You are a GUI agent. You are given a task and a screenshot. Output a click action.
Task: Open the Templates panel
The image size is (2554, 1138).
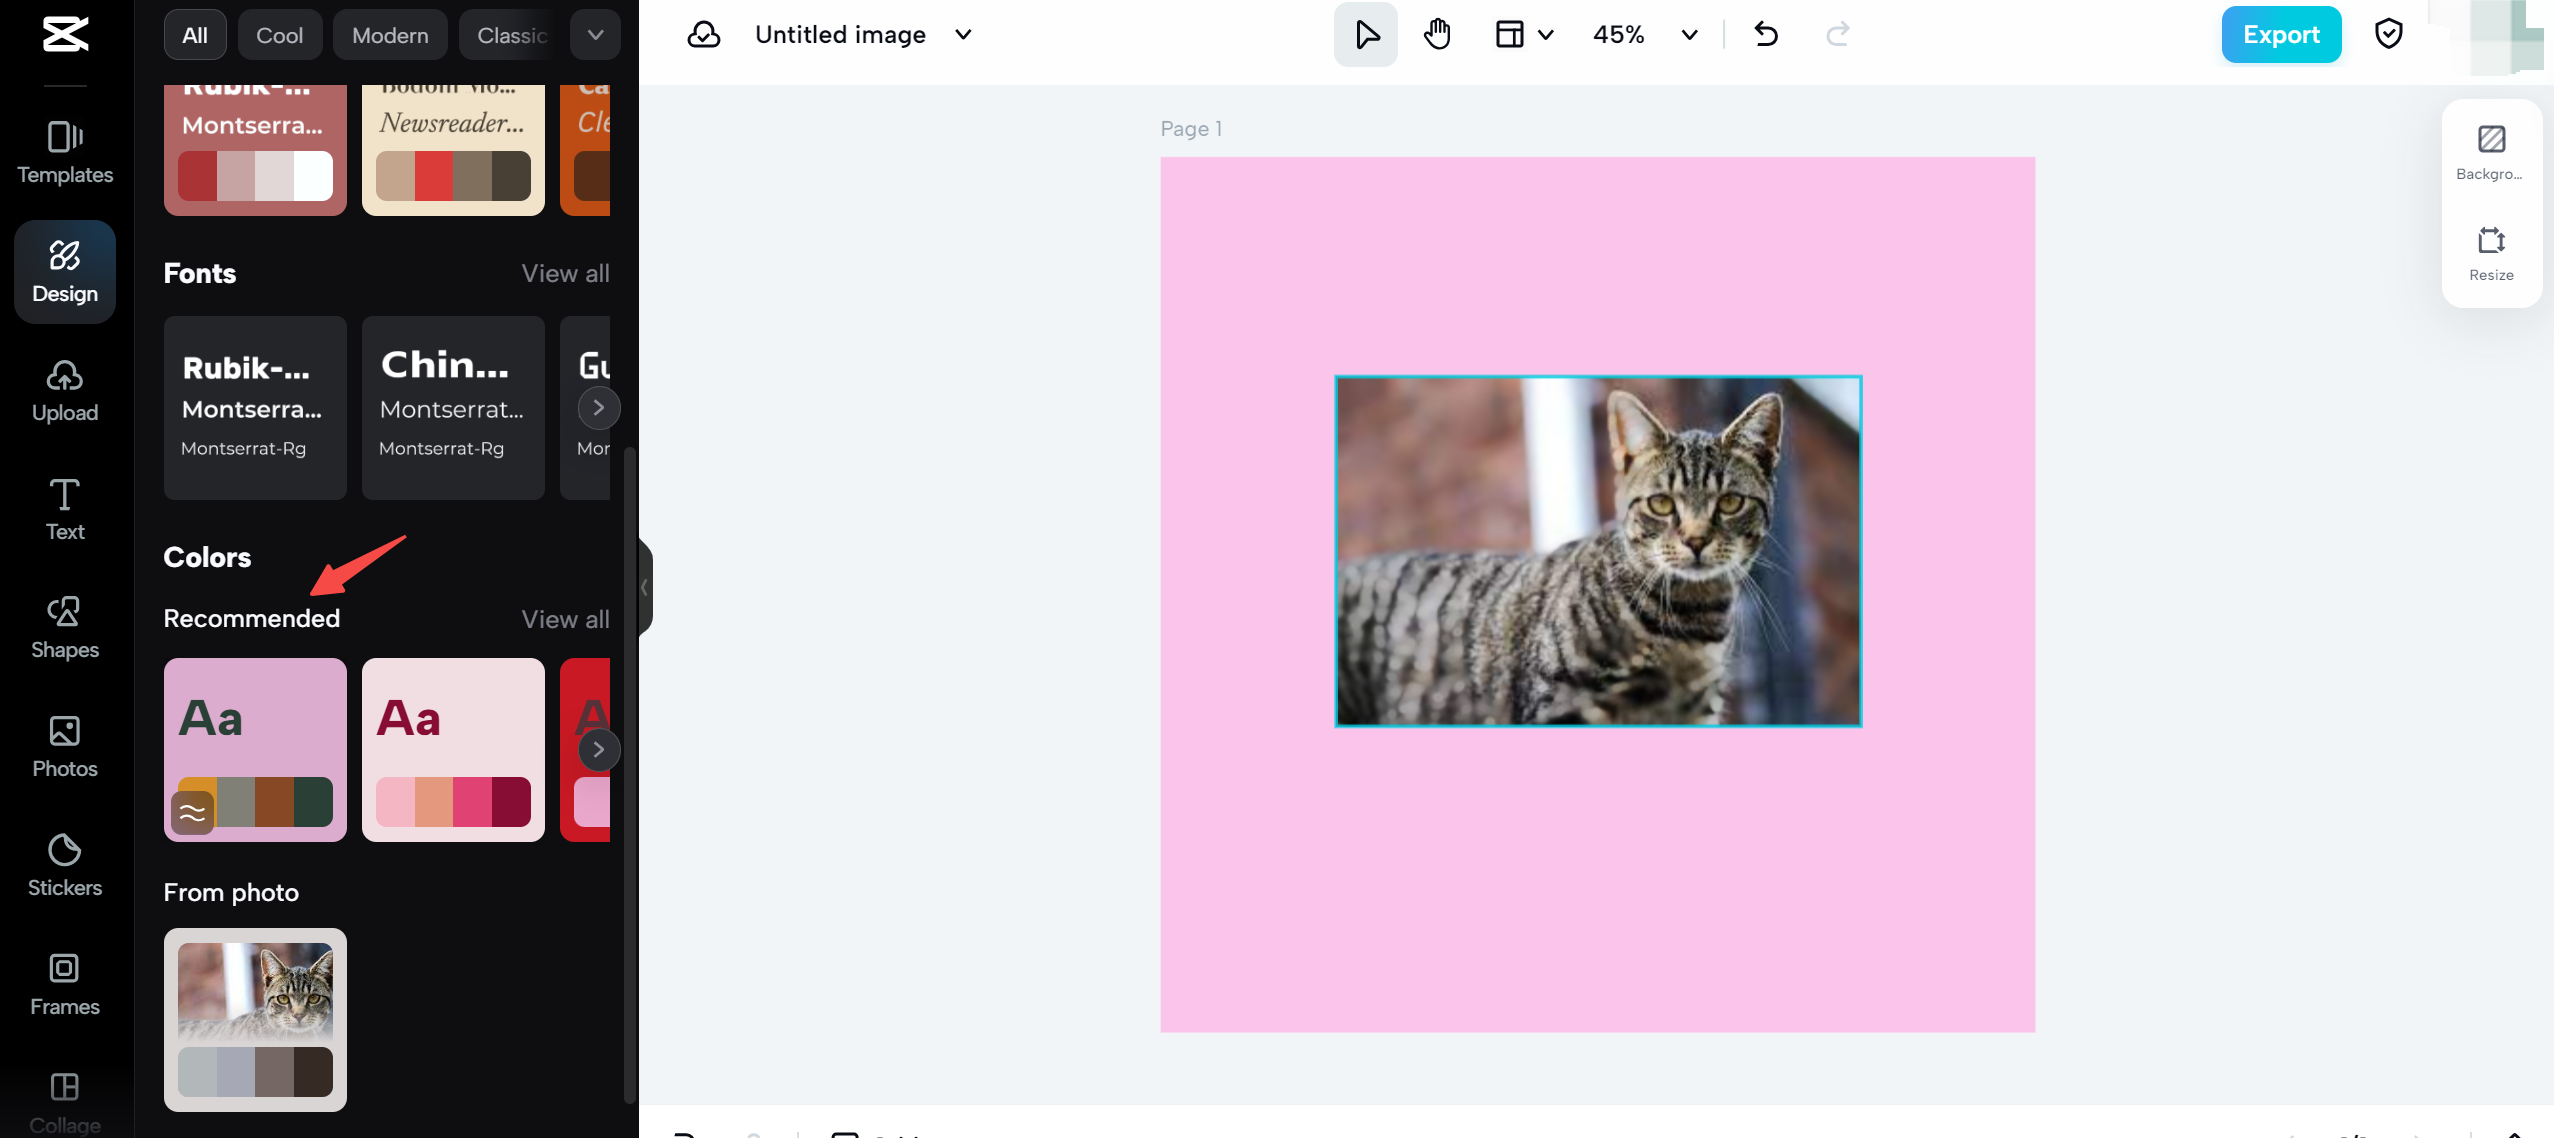click(65, 152)
